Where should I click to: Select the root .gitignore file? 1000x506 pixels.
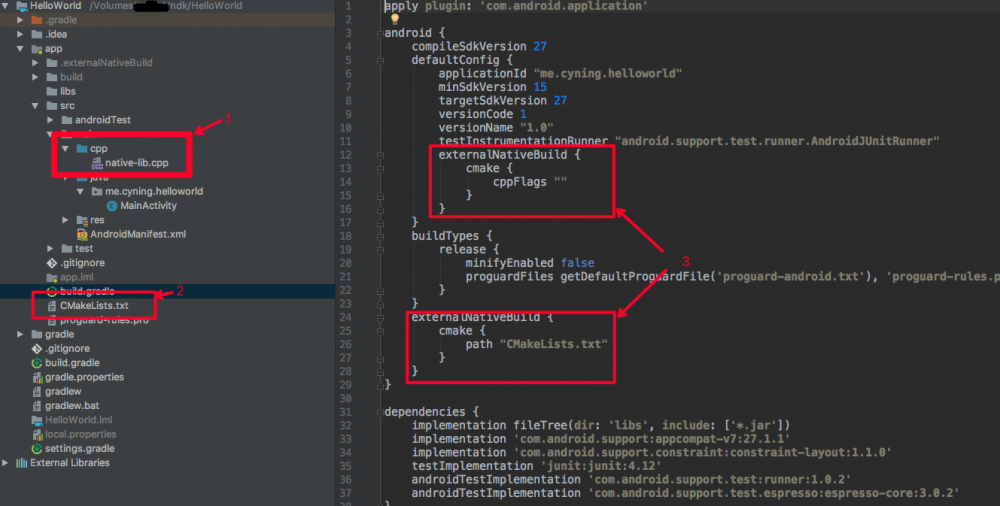coord(67,349)
